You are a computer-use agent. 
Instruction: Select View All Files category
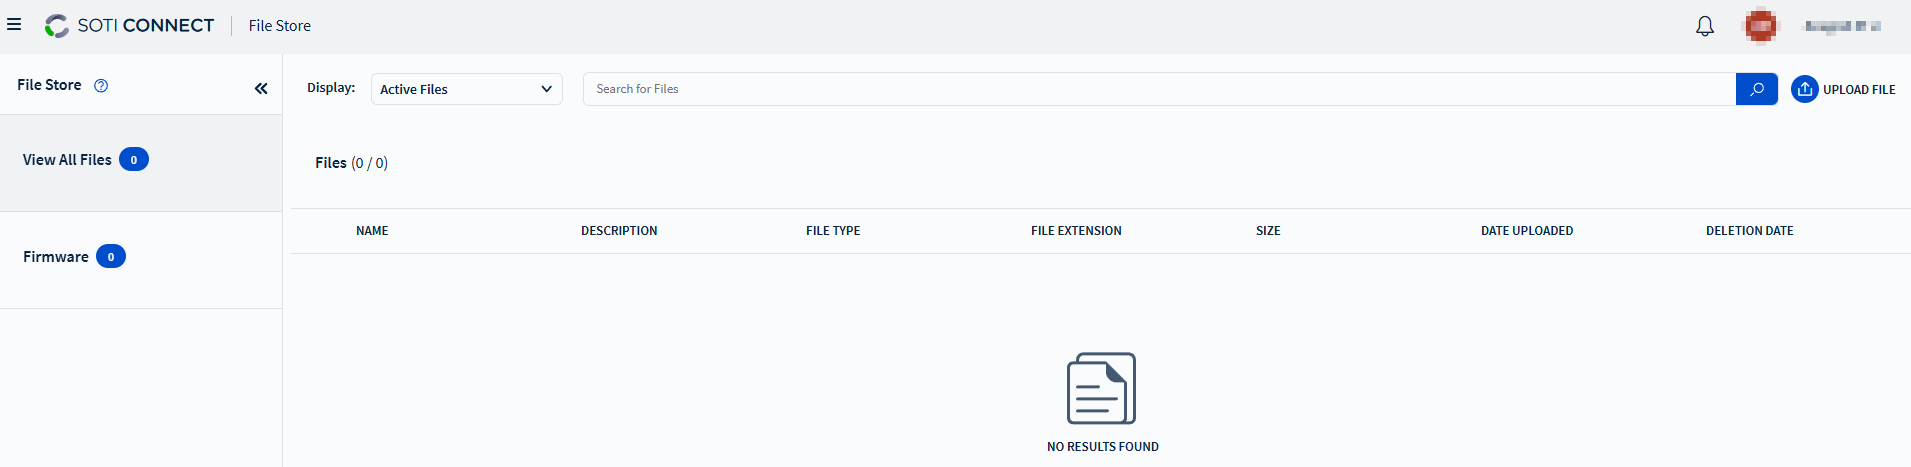[x=68, y=160]
